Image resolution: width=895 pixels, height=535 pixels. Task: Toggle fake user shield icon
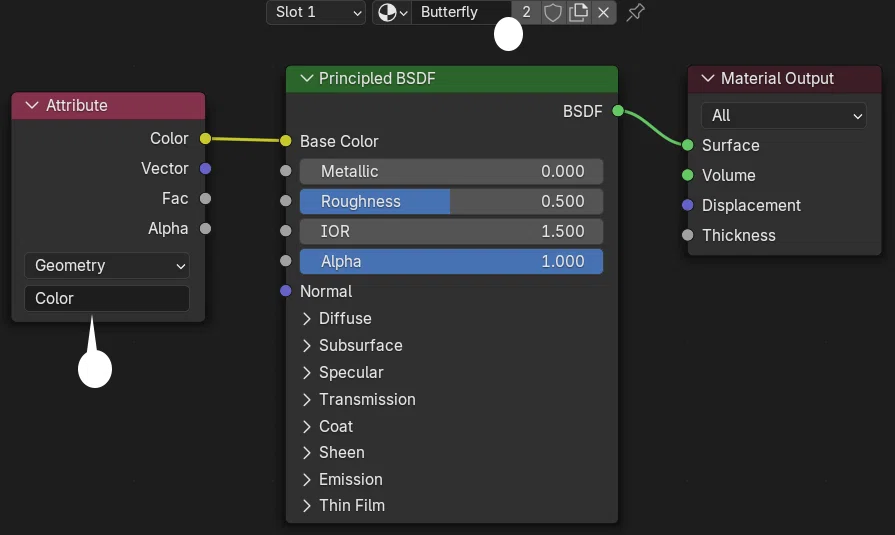(x=553, y=12)
